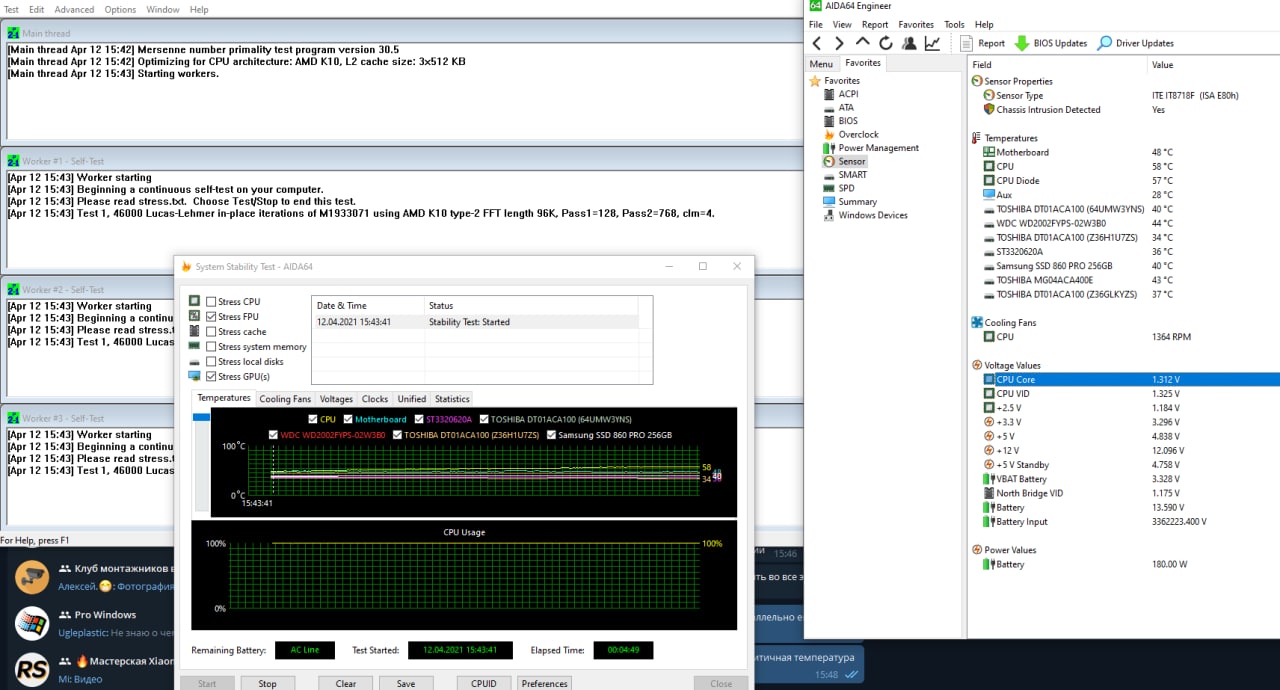Toggle the CPU graph legend checkbox
Viewport: 1280px width, 690px height.
(313, 420)
